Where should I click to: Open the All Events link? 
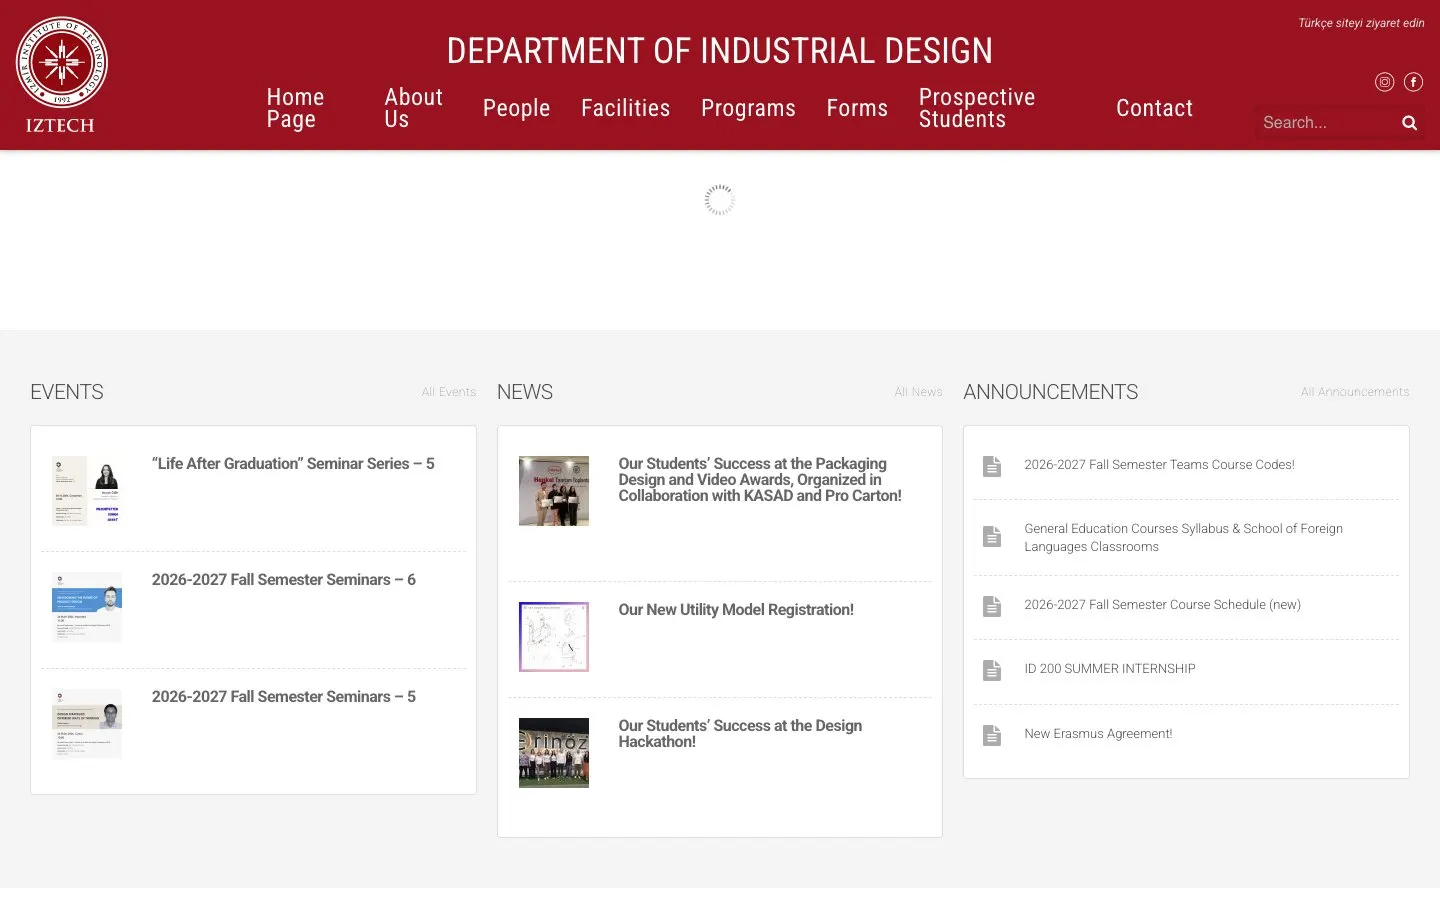(x=449, y=392)
